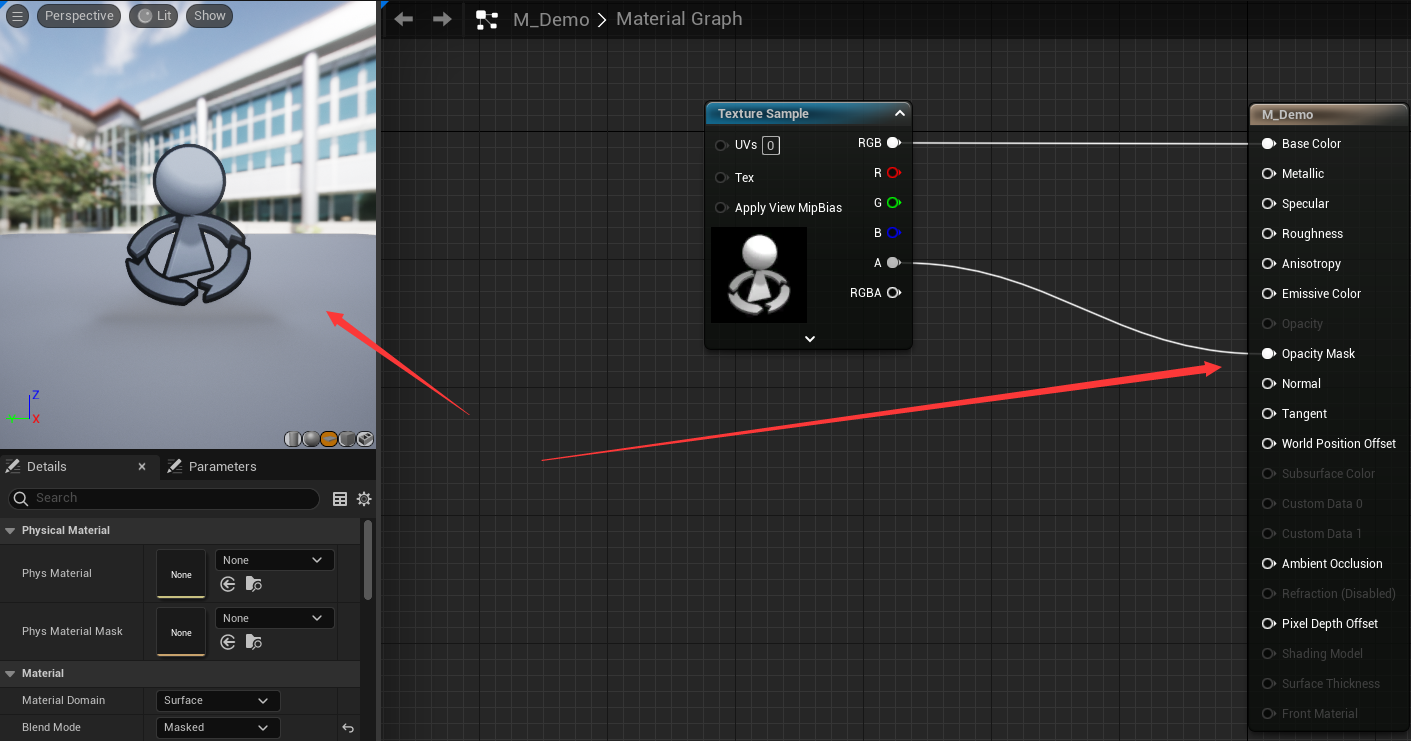Click the Apply View MipBias input pin

721,208
